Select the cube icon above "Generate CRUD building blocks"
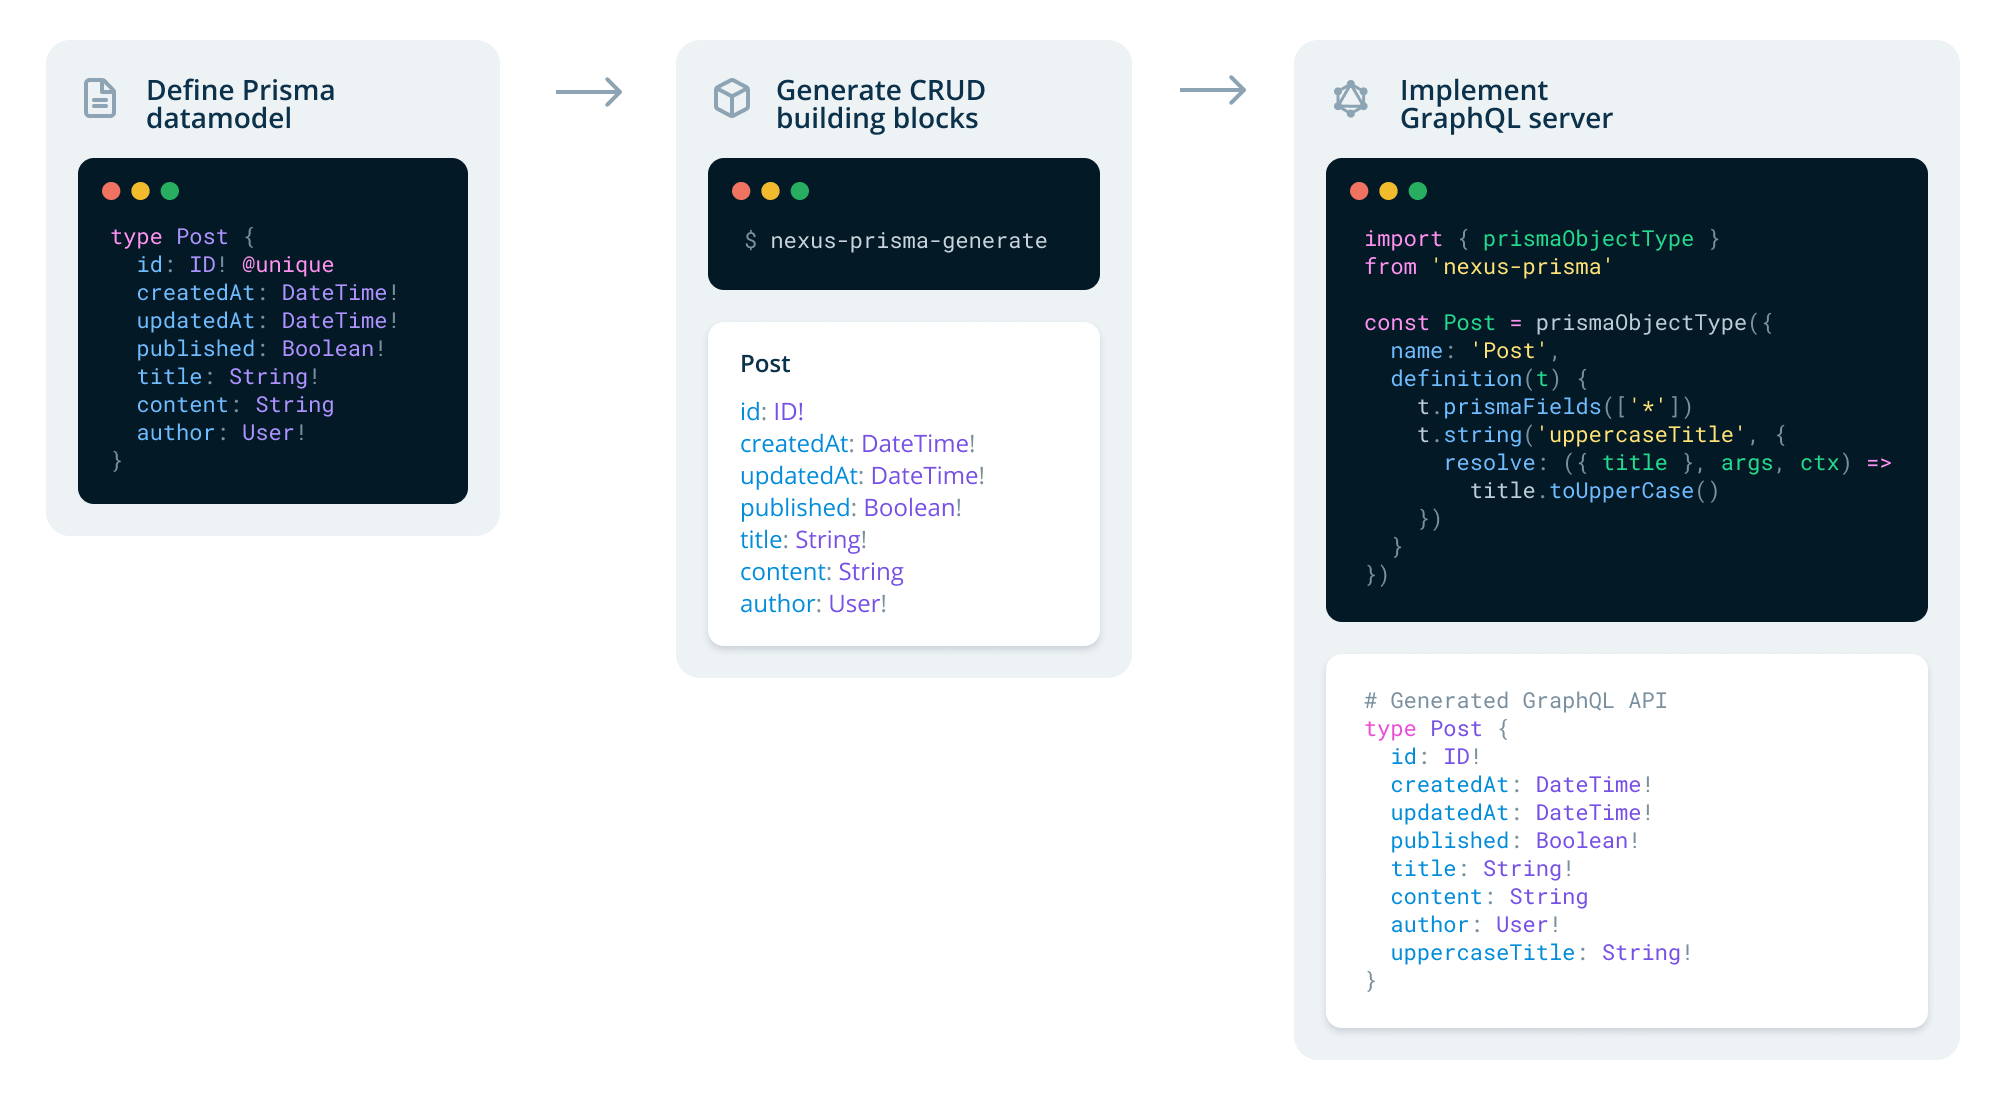 coord(733,99)
